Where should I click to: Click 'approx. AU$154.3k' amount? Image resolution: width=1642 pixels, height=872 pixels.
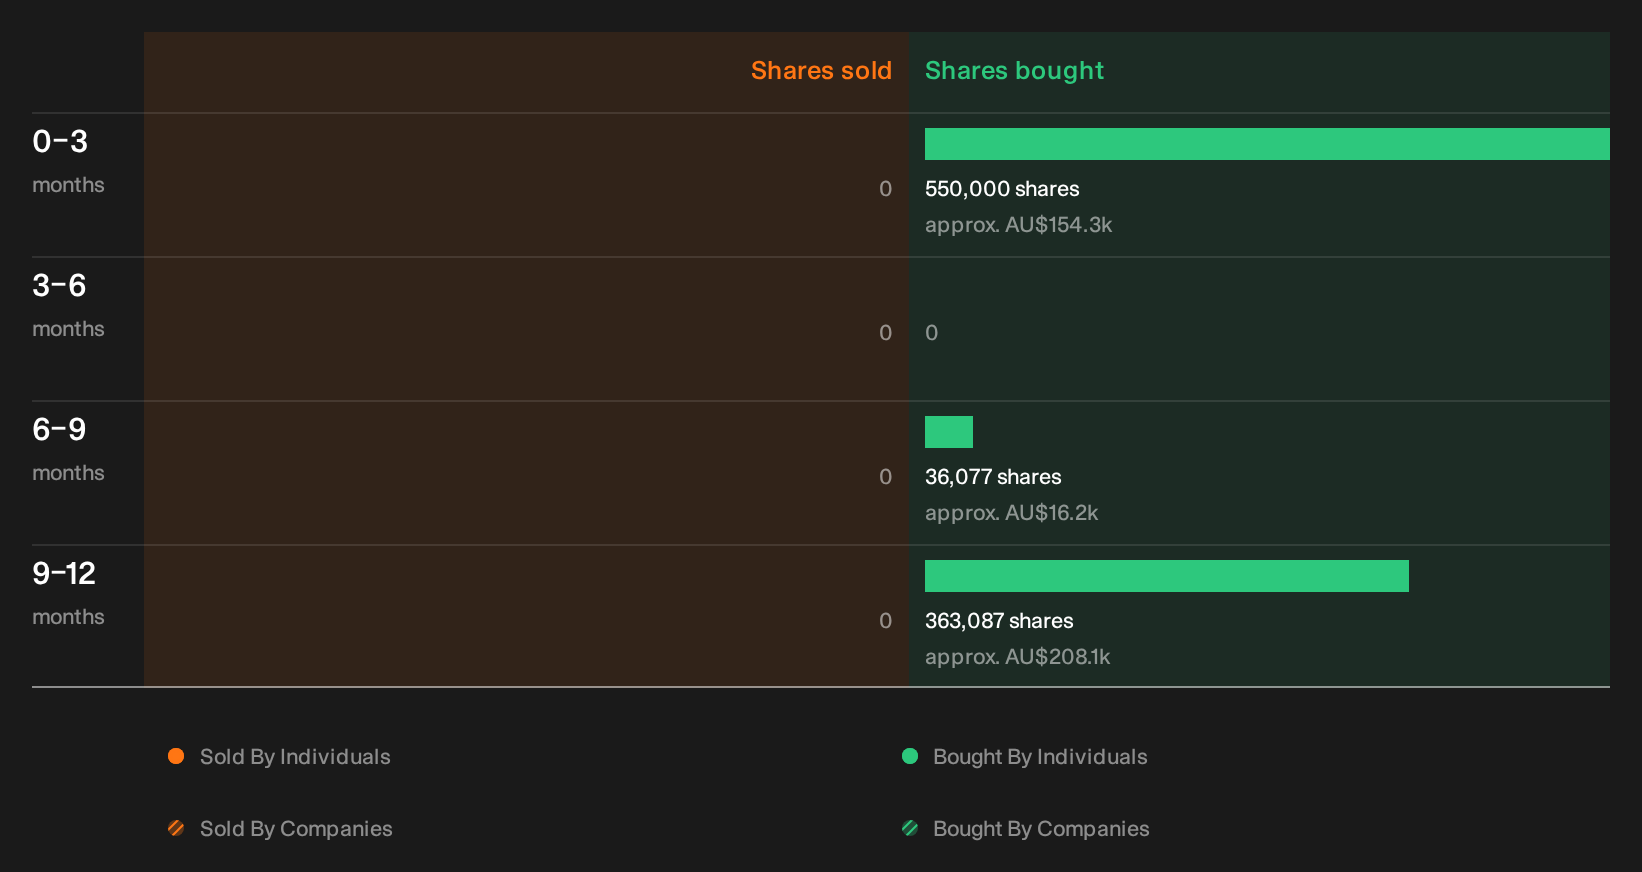click(x=1018, y=225)
